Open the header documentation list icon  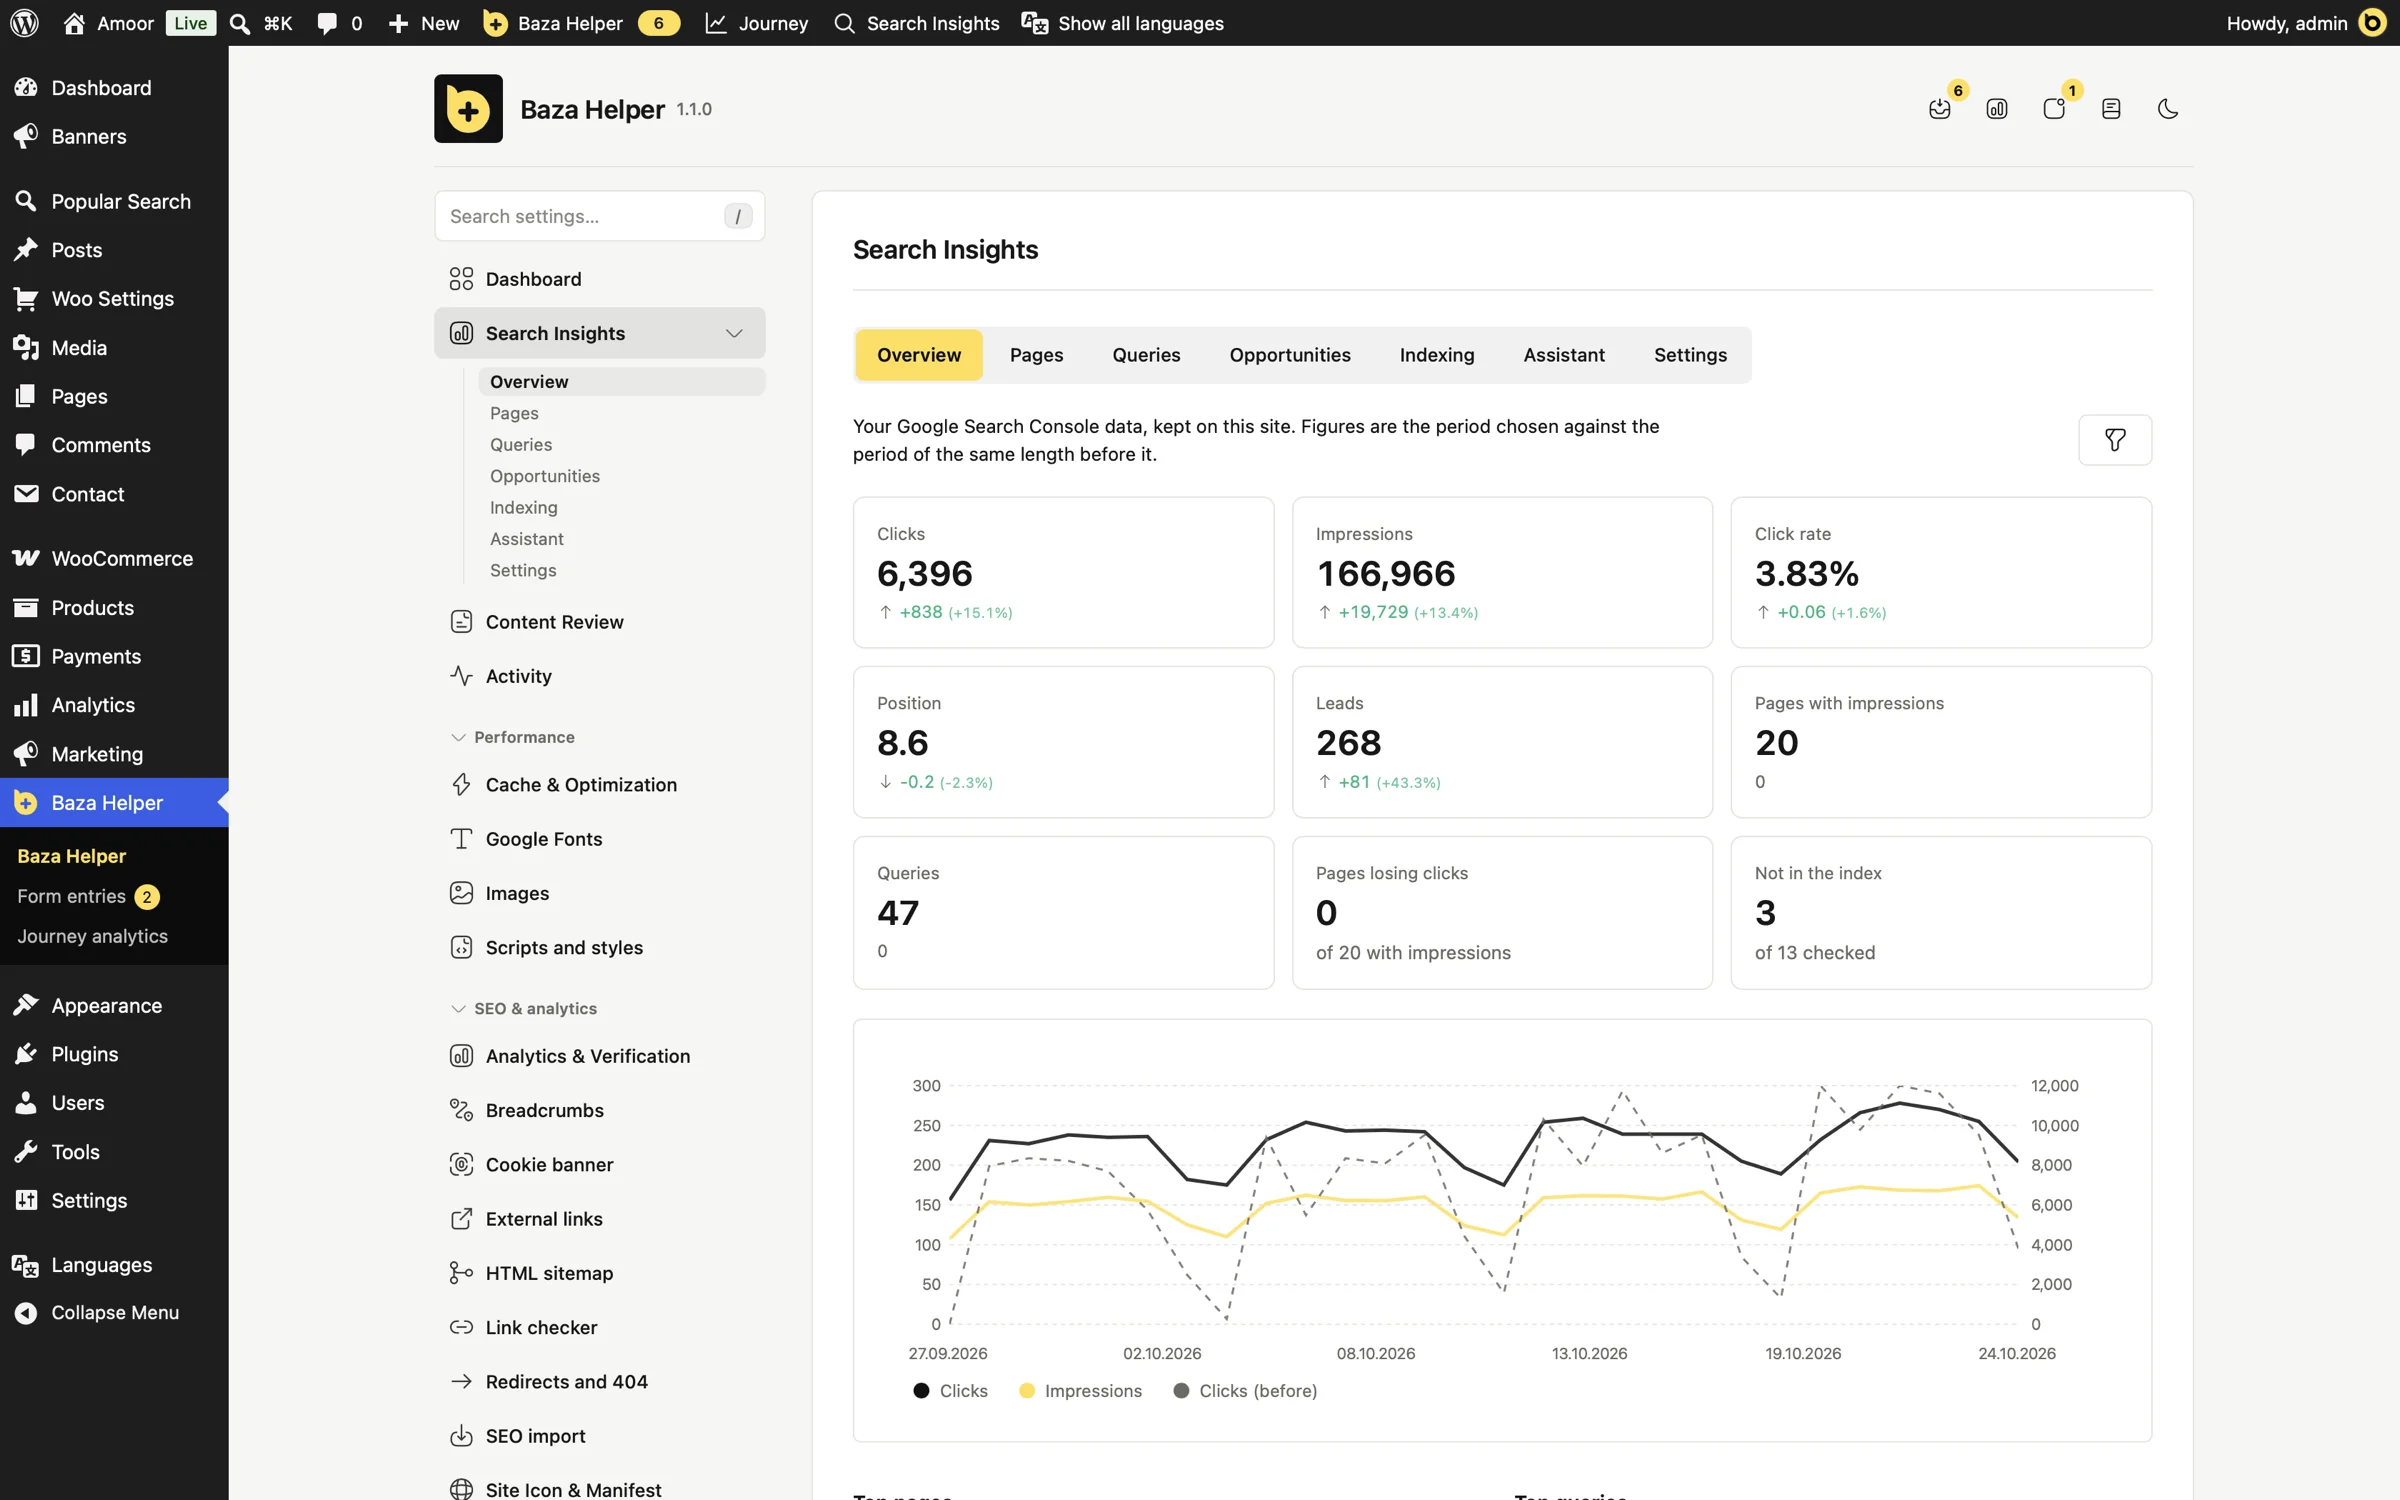(x=2110, y=108)
